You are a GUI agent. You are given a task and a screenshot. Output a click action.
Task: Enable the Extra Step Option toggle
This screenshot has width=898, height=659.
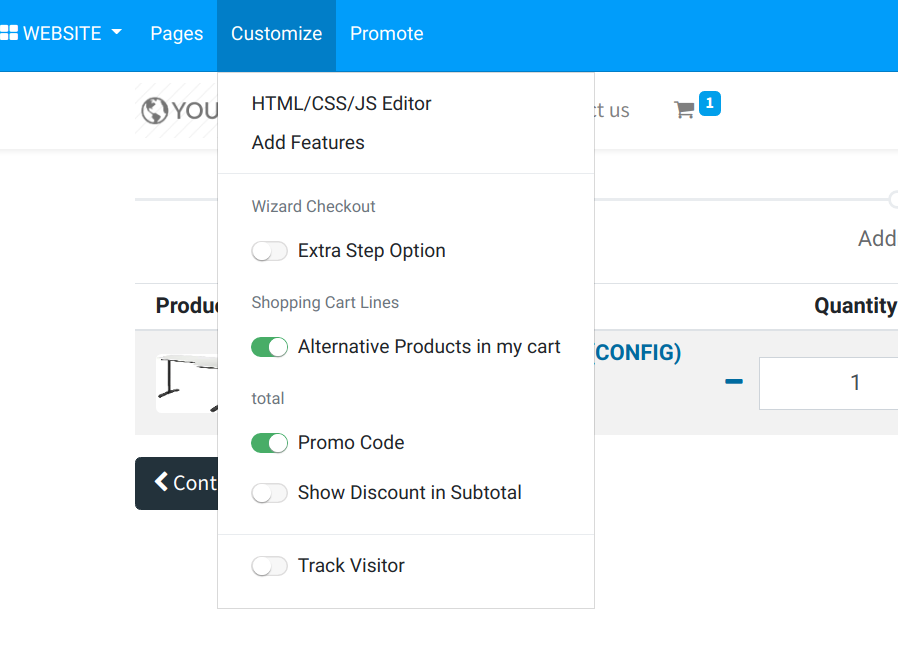269,251
